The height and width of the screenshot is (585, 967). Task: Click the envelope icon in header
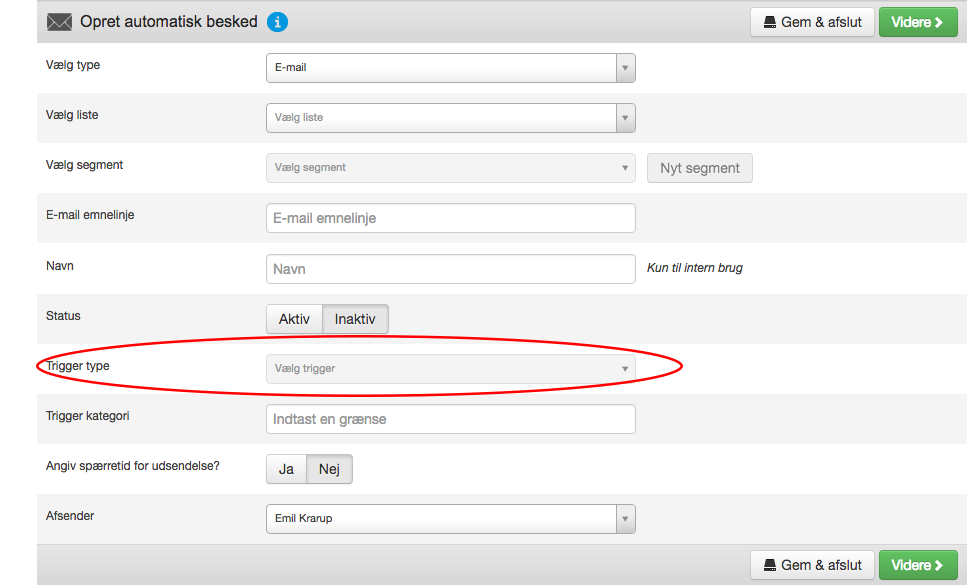pyautogui.click(x=60, y=22)
